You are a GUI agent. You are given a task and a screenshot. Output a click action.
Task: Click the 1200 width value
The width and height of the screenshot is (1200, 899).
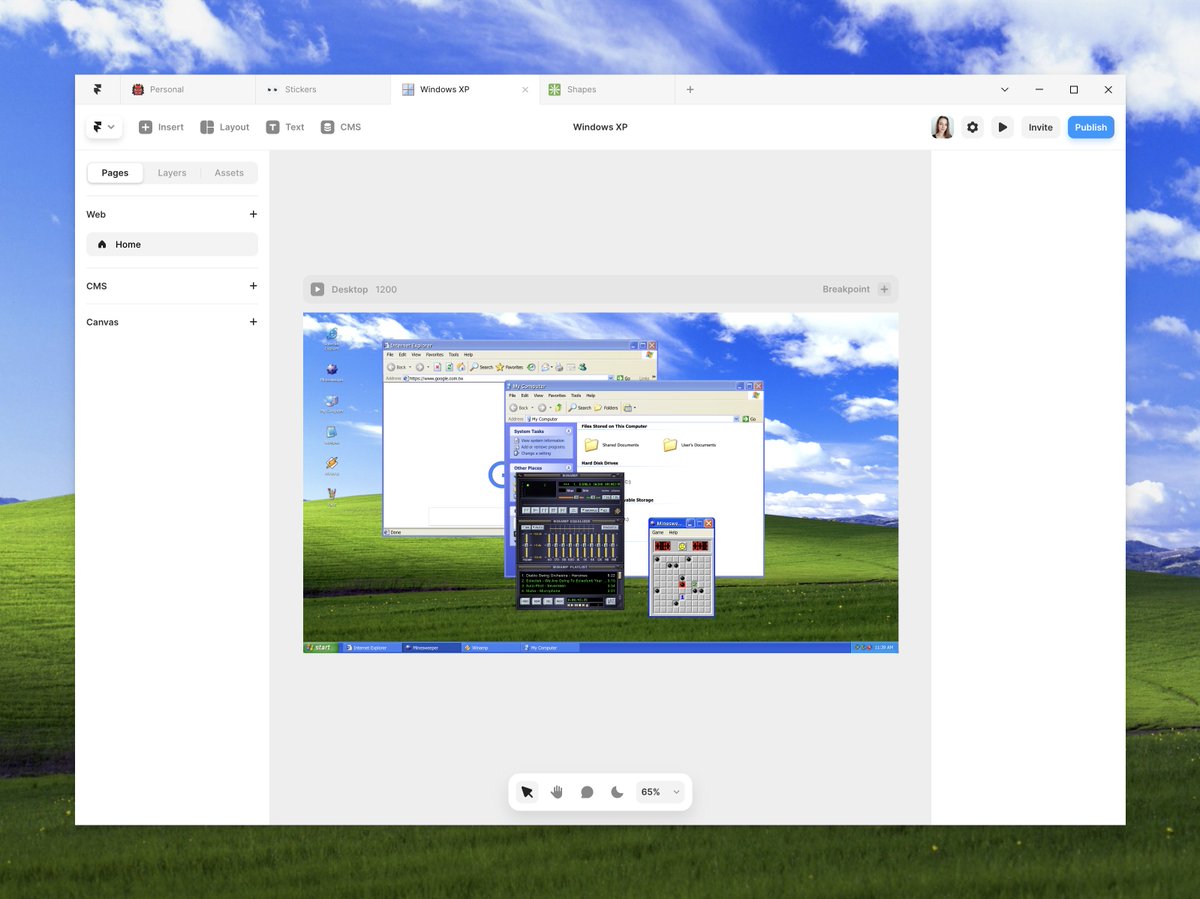coord(386,289)
